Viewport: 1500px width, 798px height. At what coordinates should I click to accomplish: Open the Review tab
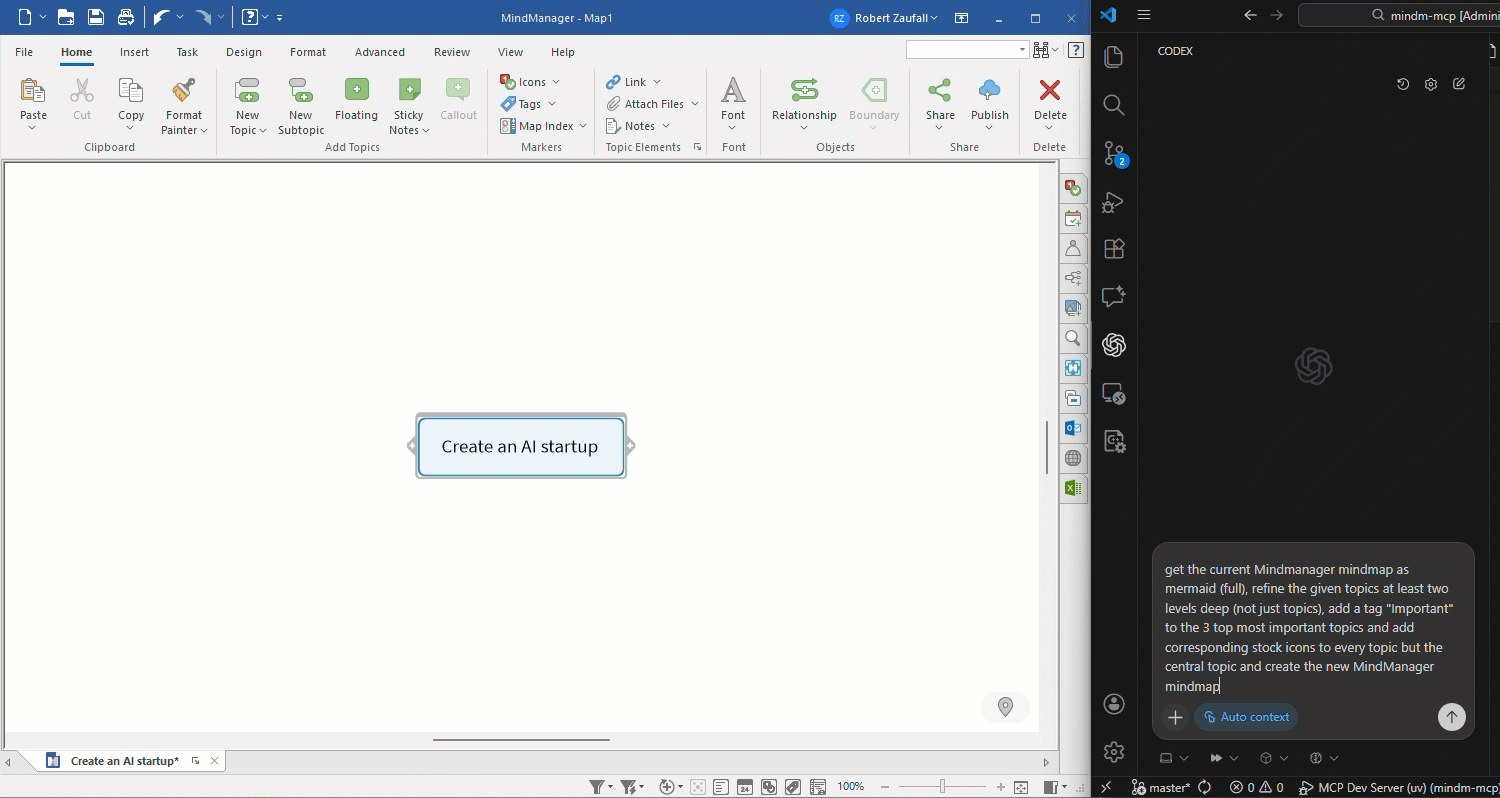click(x=451, y=52)
